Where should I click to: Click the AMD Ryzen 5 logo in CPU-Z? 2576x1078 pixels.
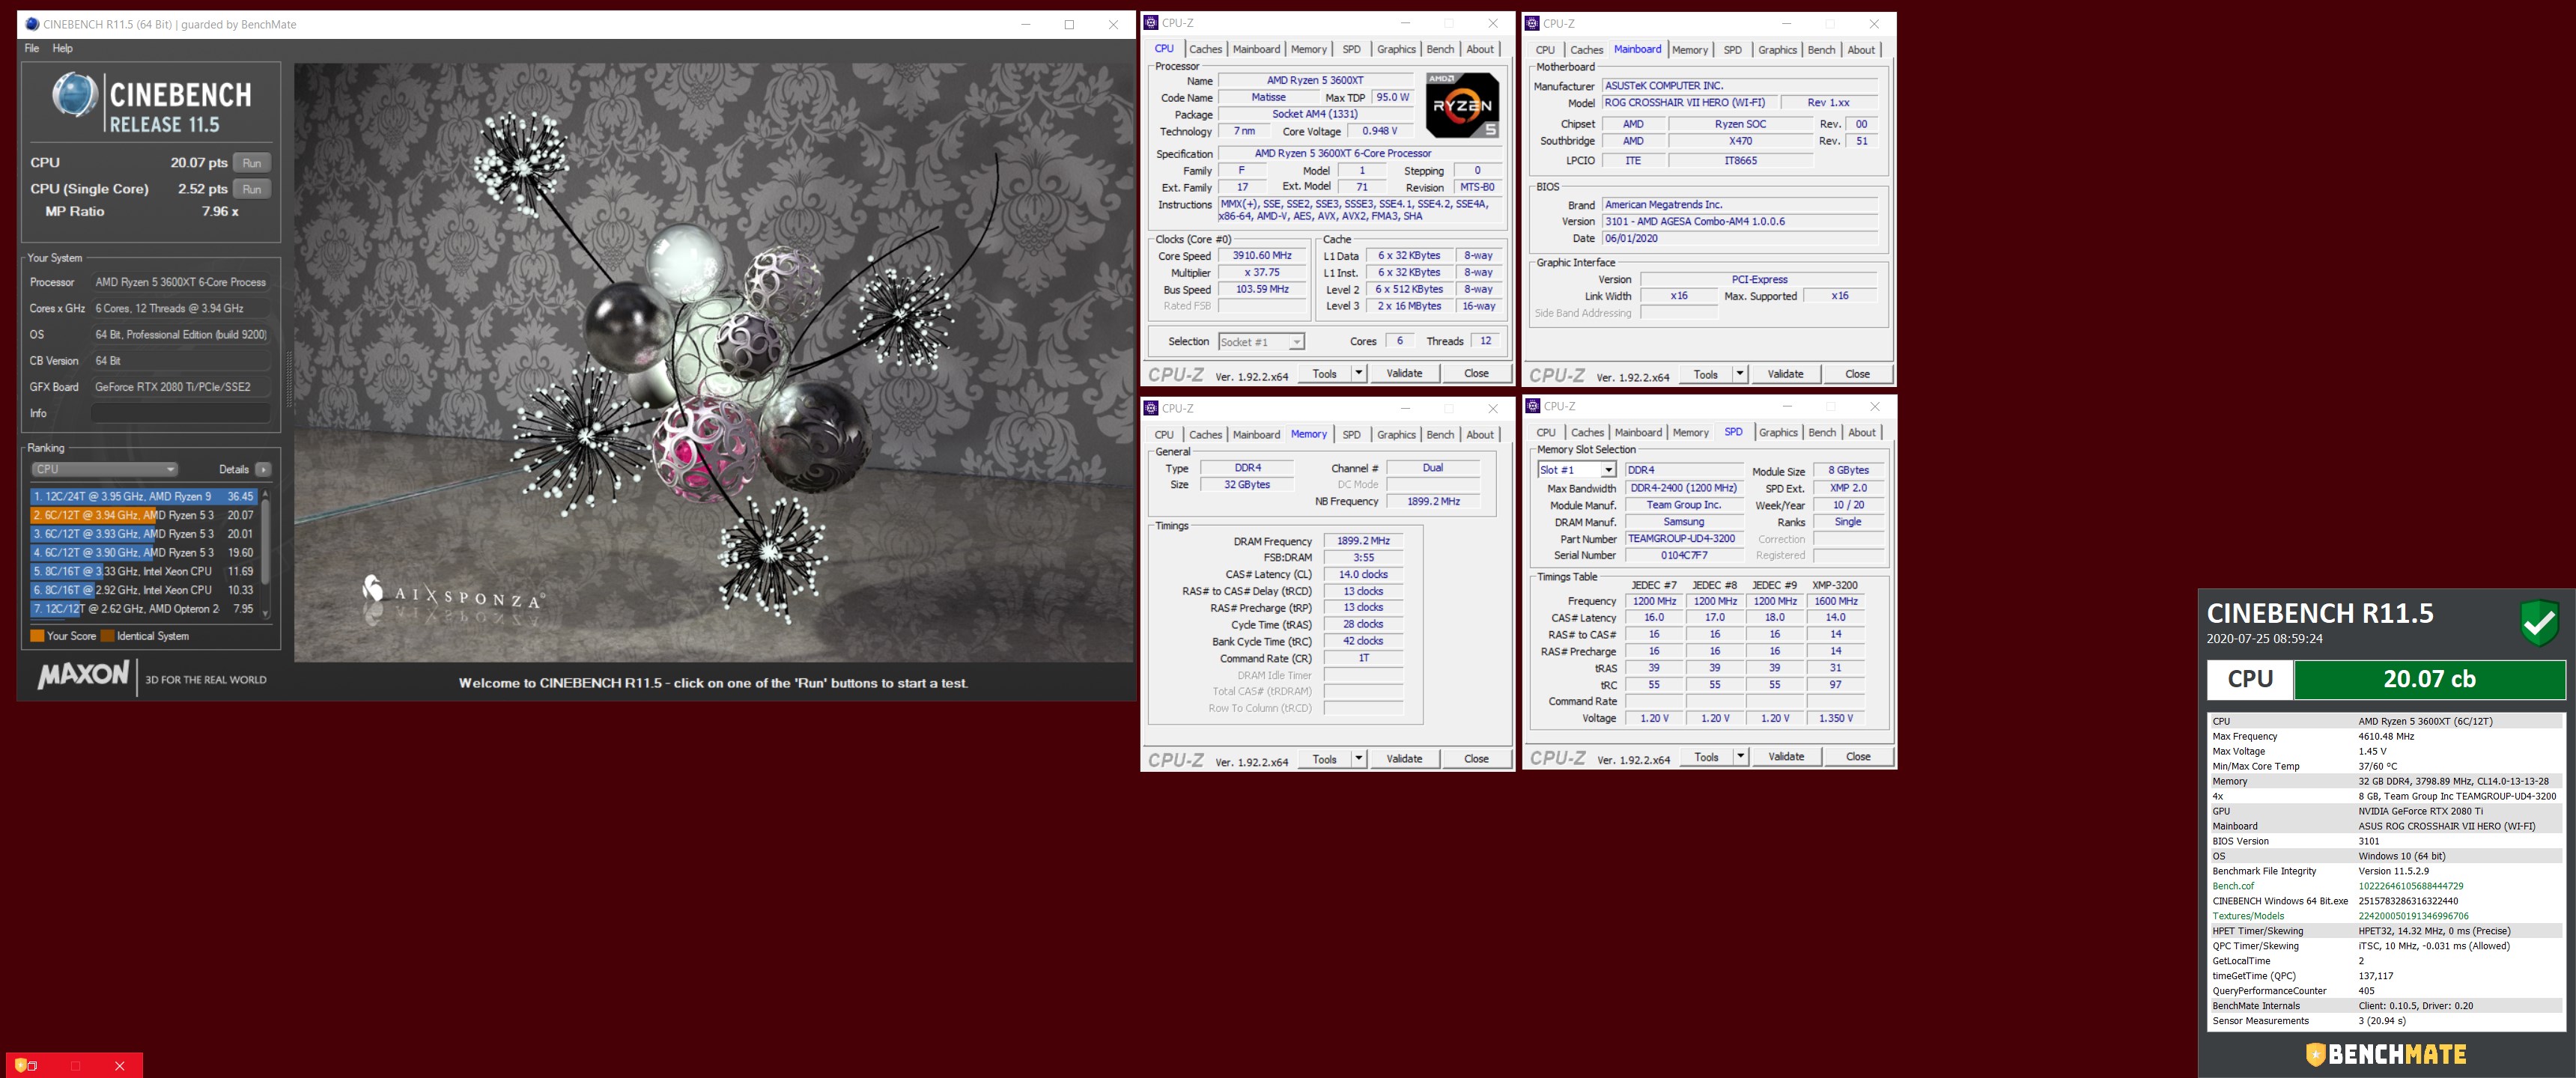tap(1462, 105)
